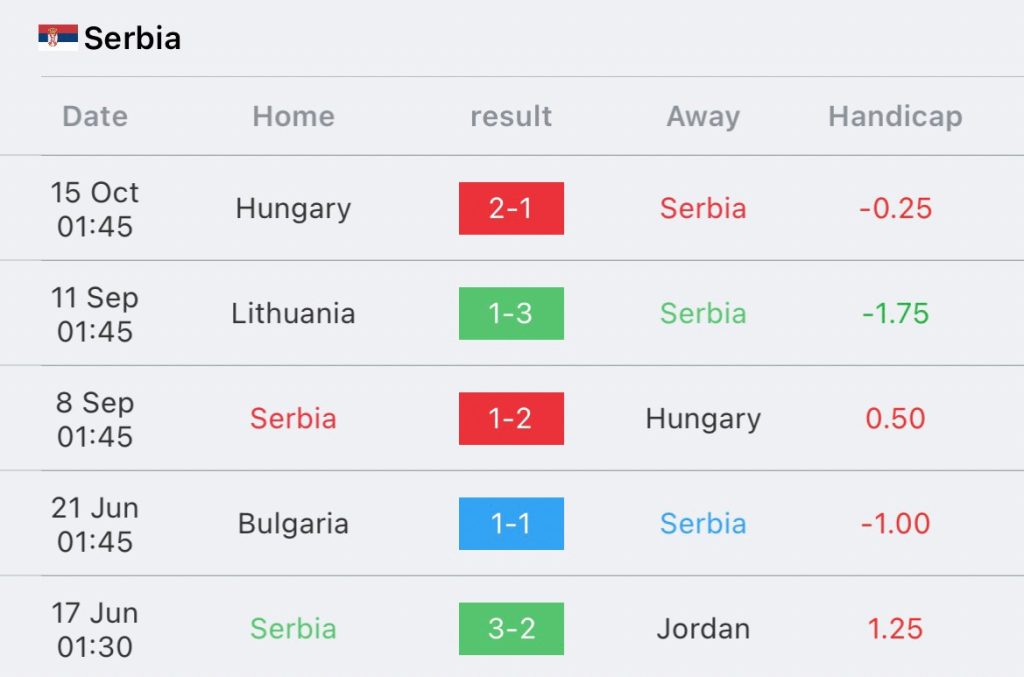Select the Away column header
1024x677 pixels.
[703, 116]
